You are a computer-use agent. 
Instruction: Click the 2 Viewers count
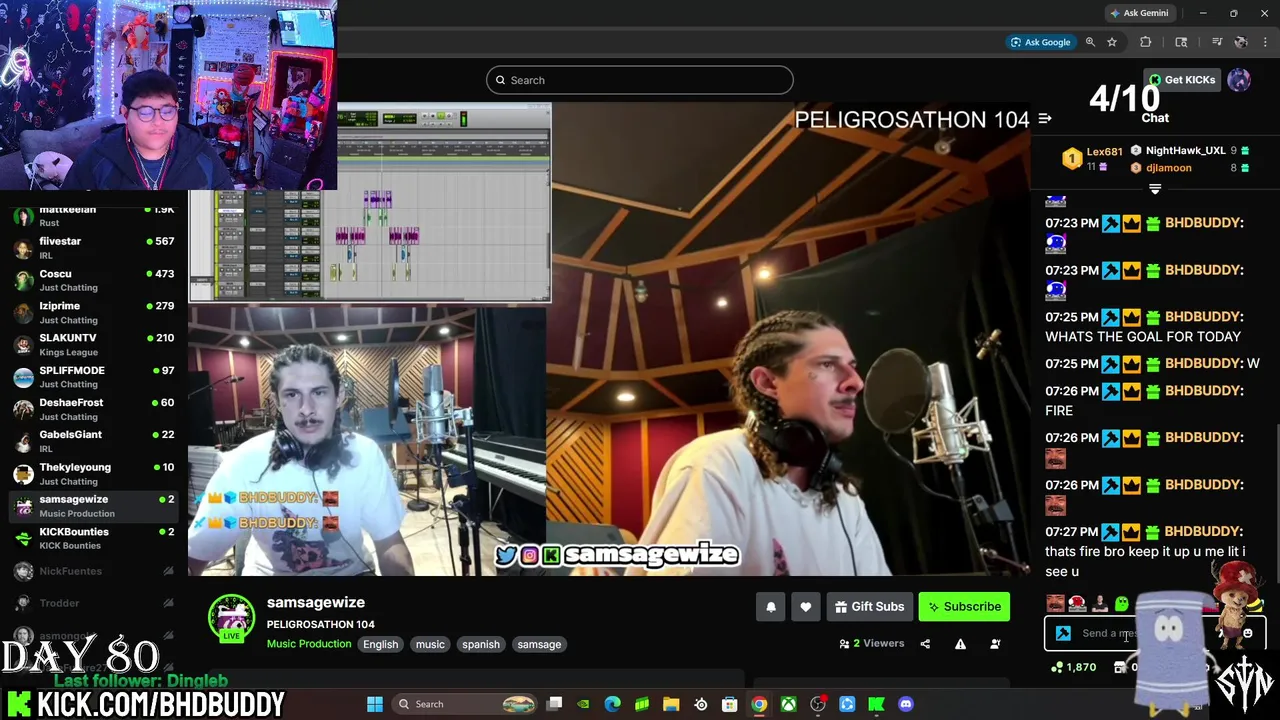[x=872, y=644]
